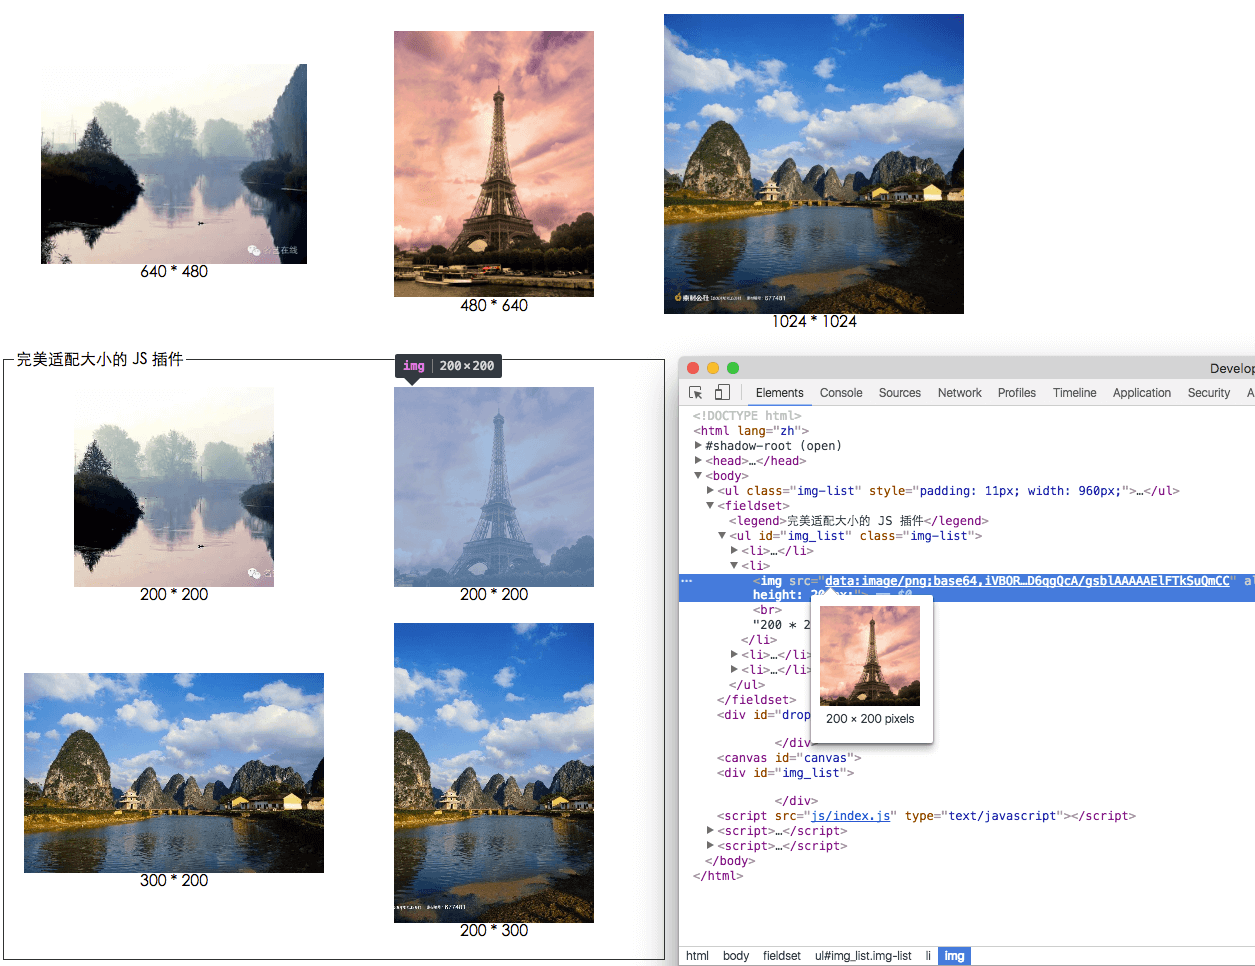1255x966 pixels.
Task: Switch to the Application tab
Action: tap(1141, 392)
